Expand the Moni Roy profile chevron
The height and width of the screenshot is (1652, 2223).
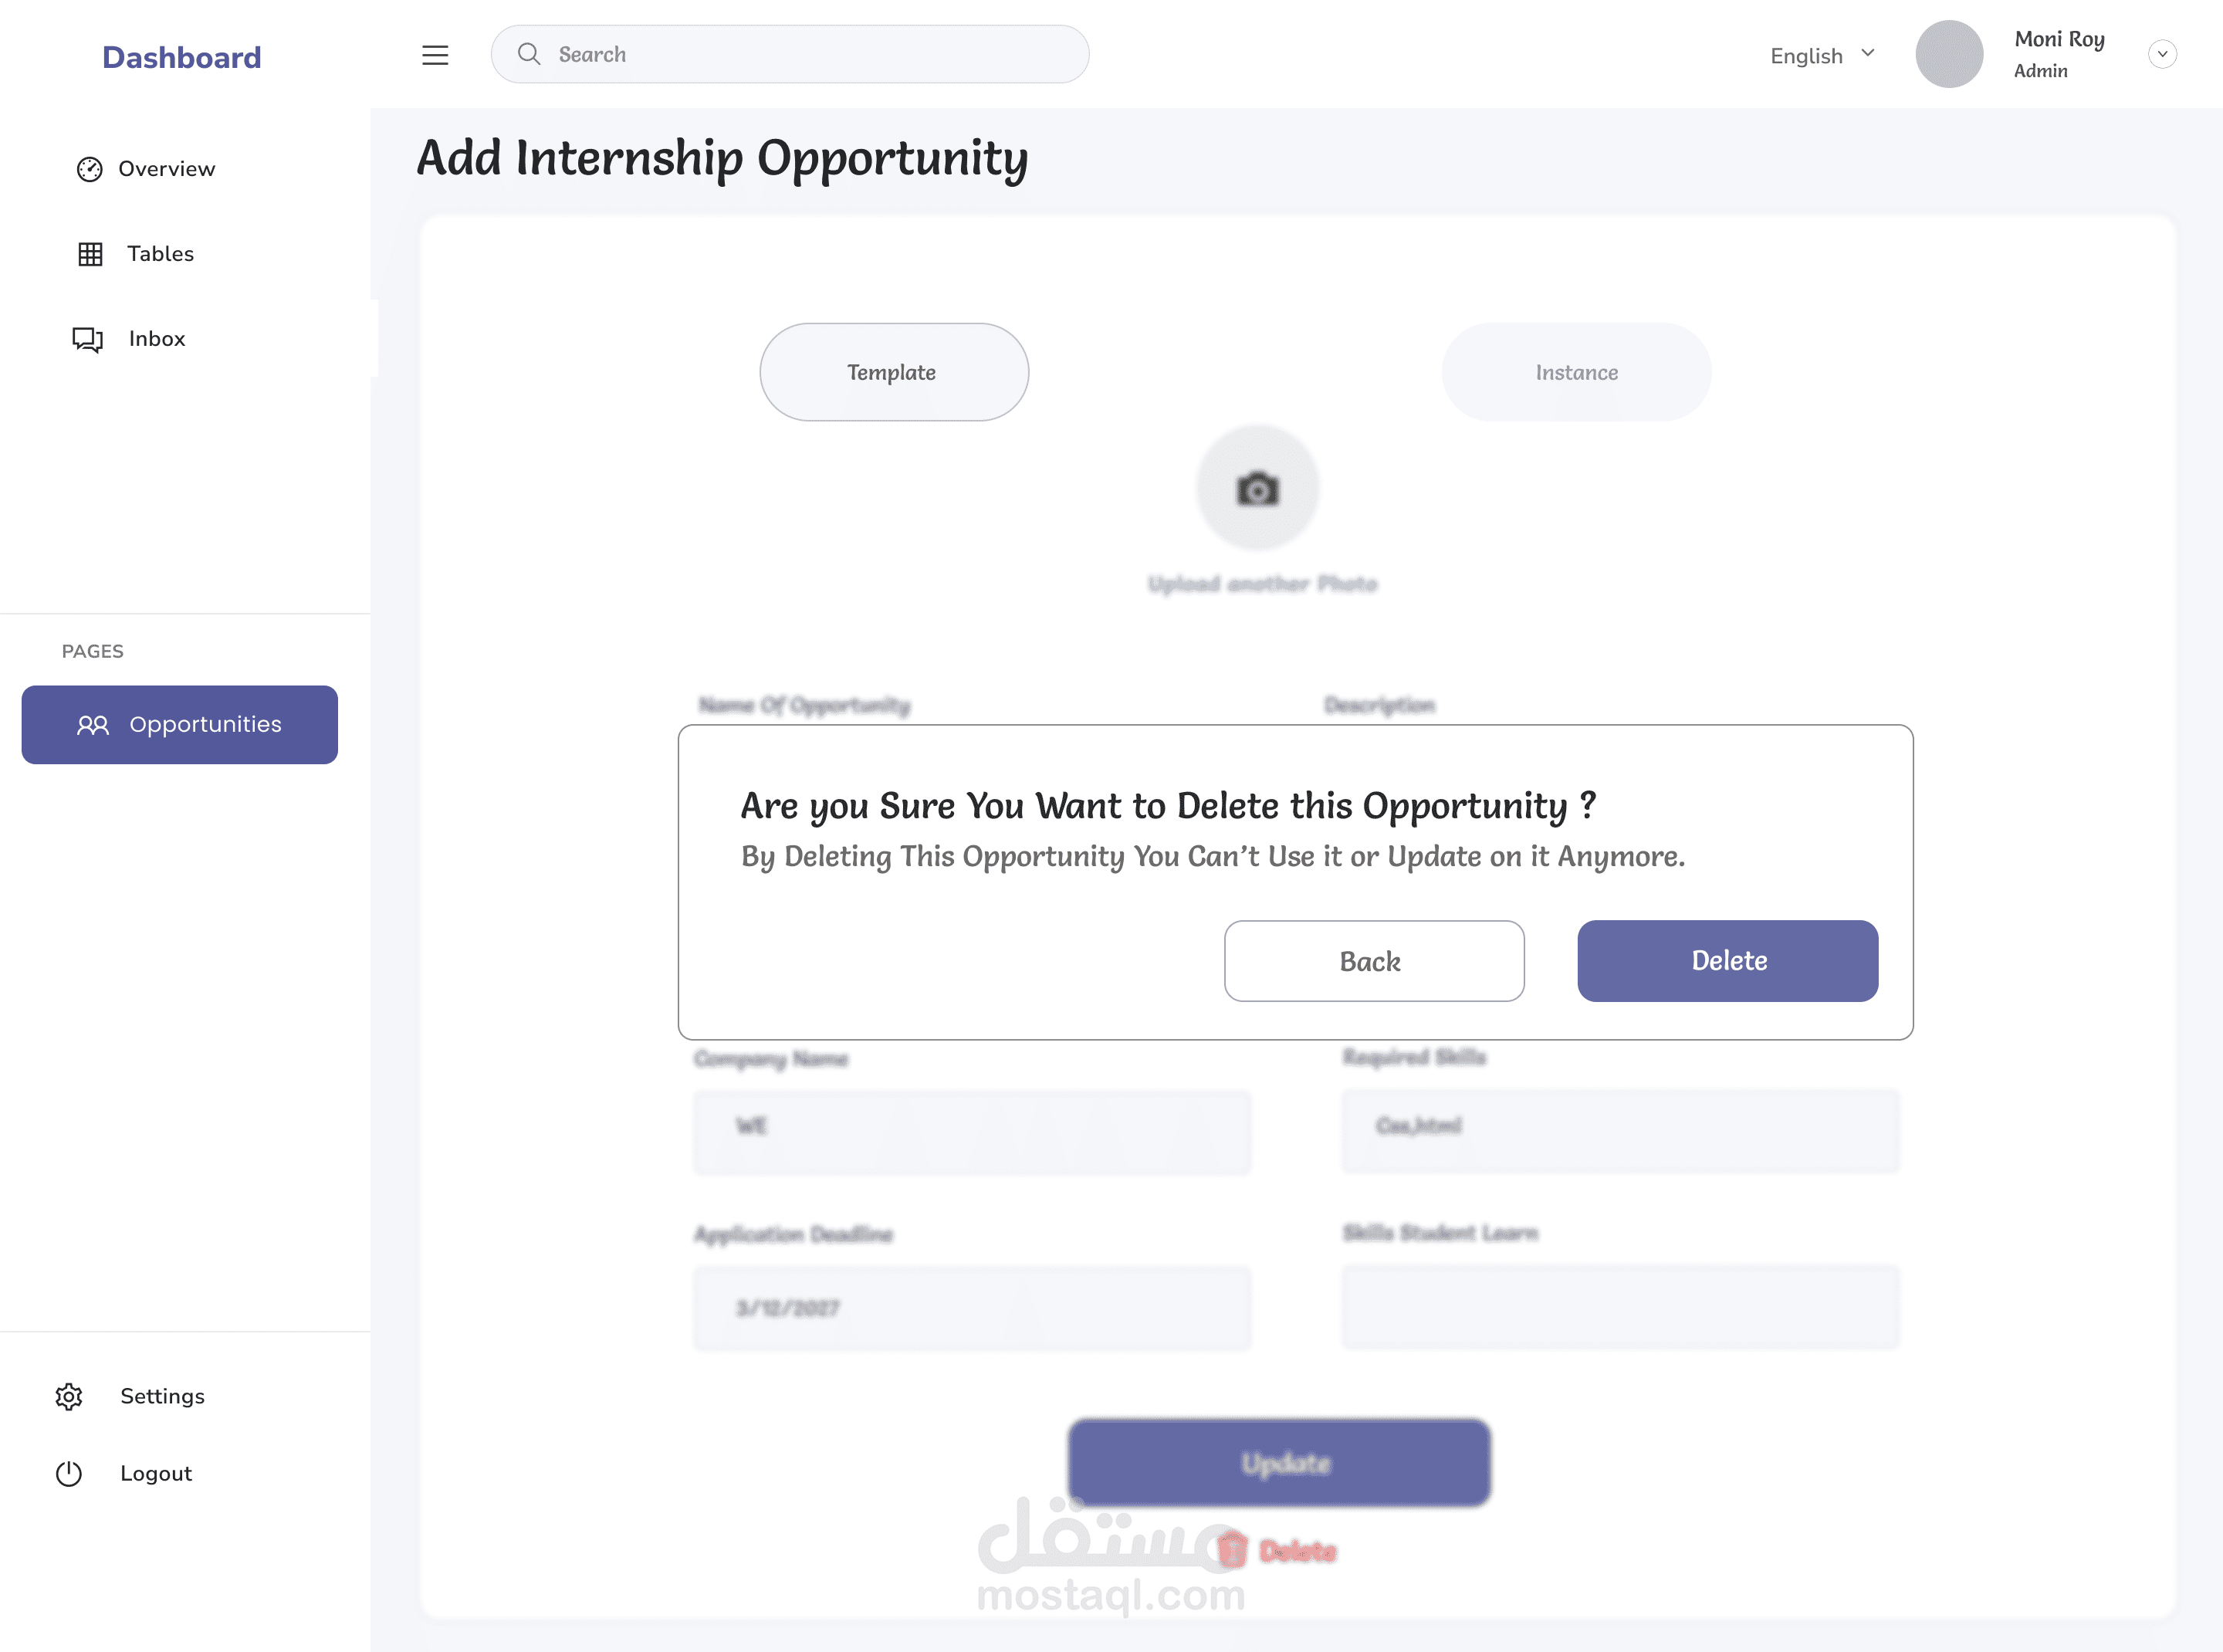click(x=2162, y=54)
